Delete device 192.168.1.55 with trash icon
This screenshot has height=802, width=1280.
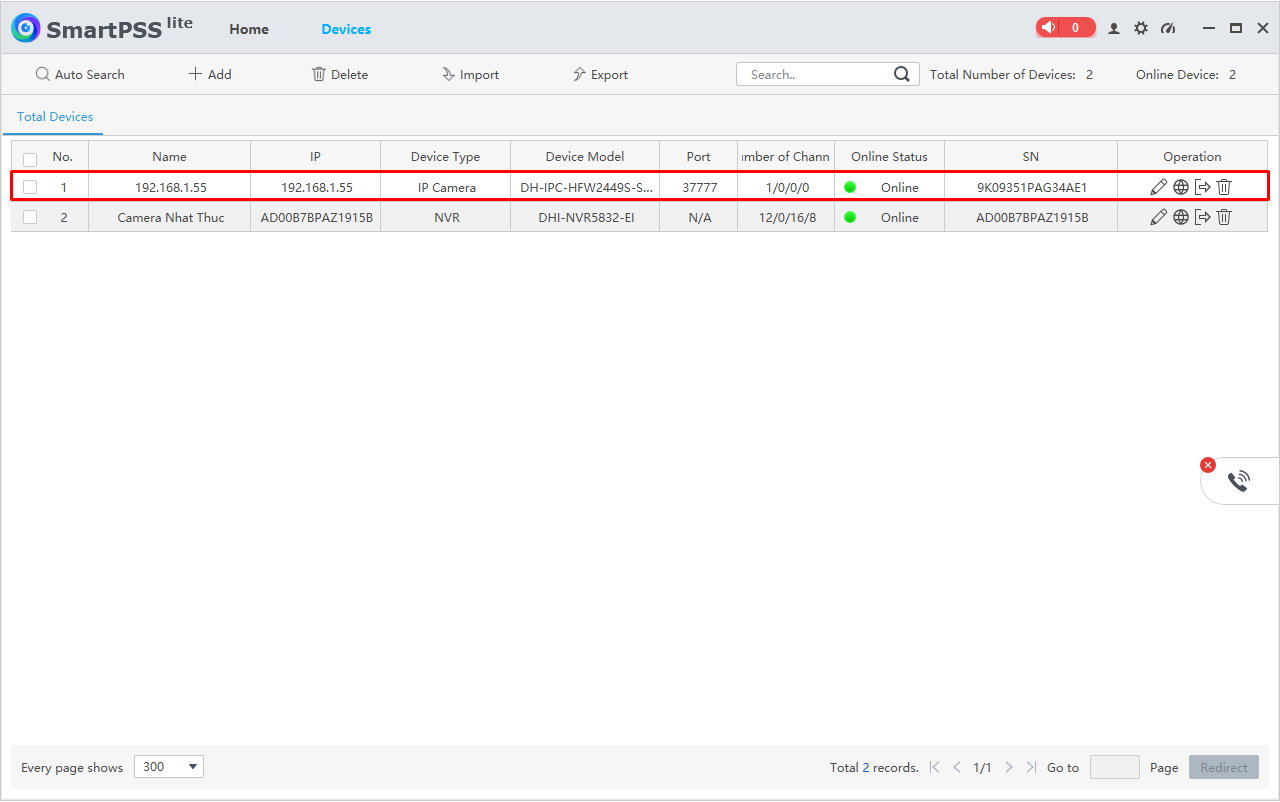(x=1224, y=187)
